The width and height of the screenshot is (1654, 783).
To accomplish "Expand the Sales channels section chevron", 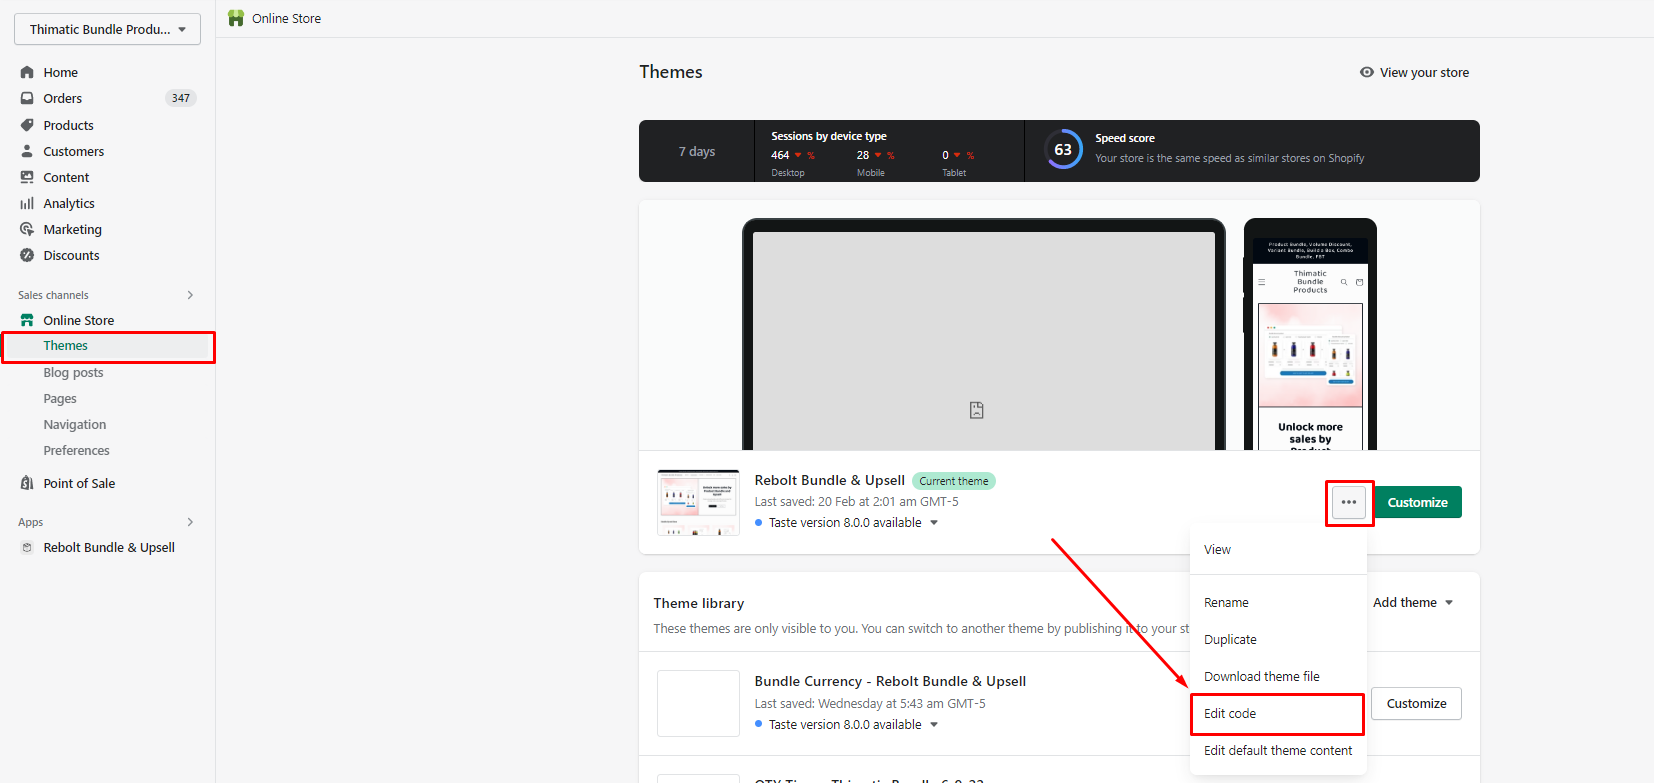I will pyautogui.click(x=190, y=295).
